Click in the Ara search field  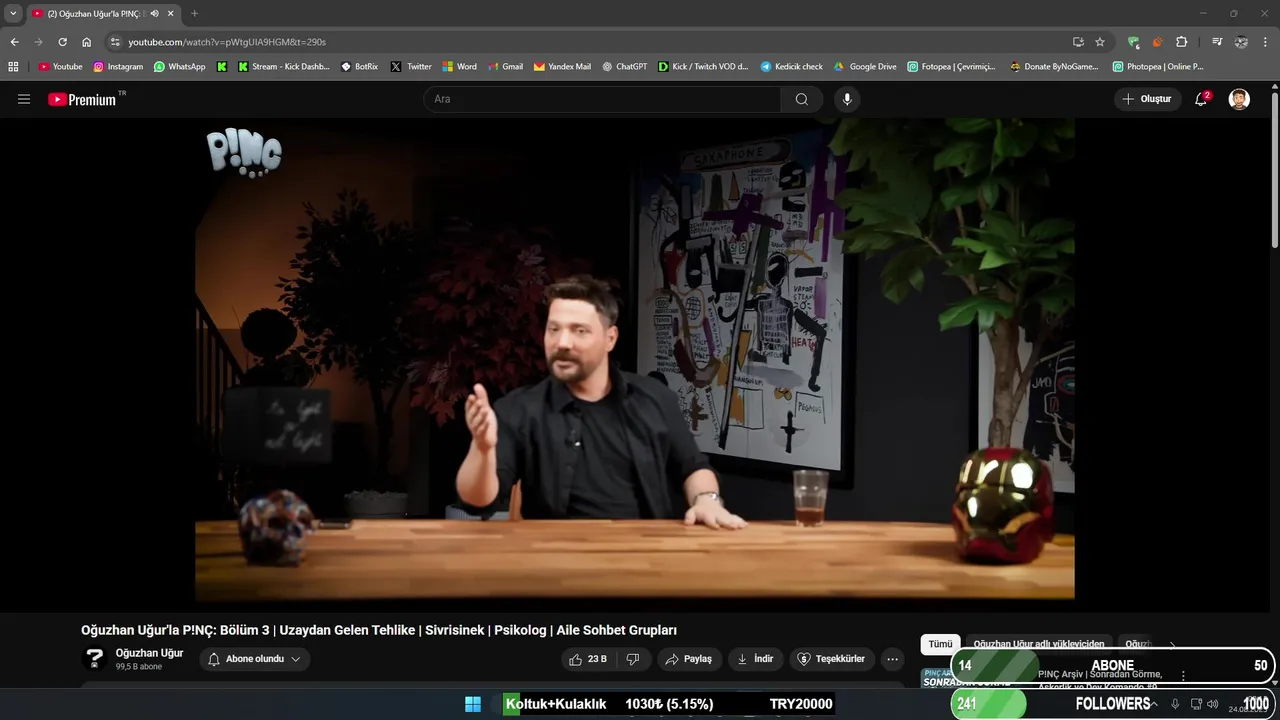pos(602,99)
